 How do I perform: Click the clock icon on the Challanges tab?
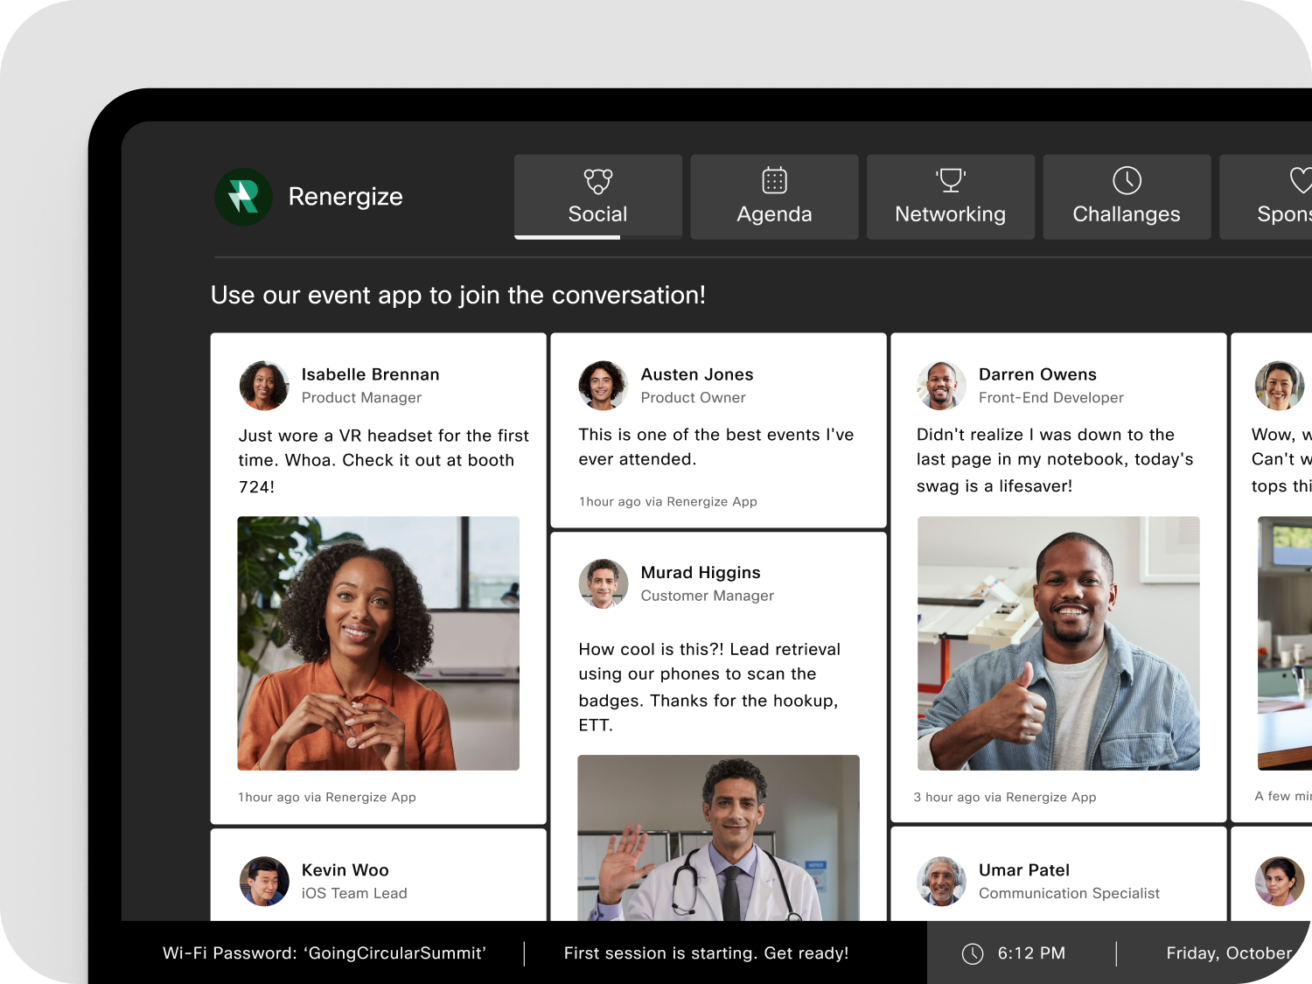coord(1127,180)
